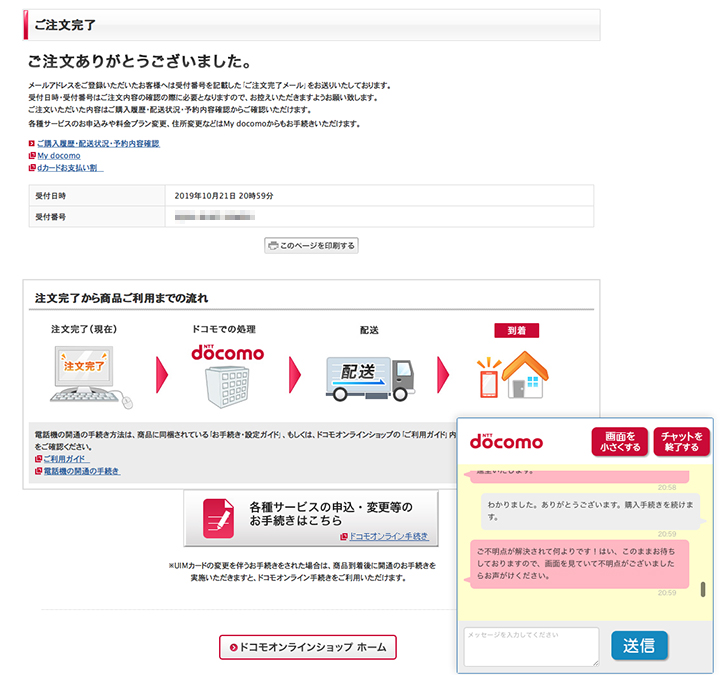
Task: Open the dカードお支払い割 link
Action: 70,168
